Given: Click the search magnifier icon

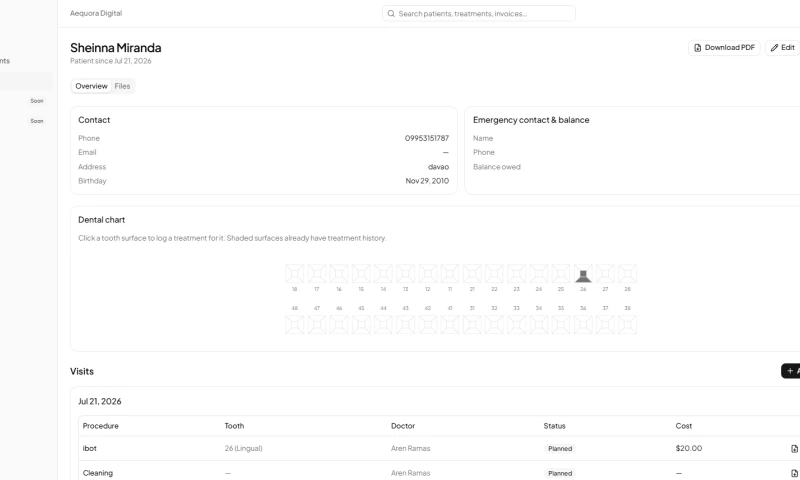Looking at the screenshot, I should (x=391, y=14).
